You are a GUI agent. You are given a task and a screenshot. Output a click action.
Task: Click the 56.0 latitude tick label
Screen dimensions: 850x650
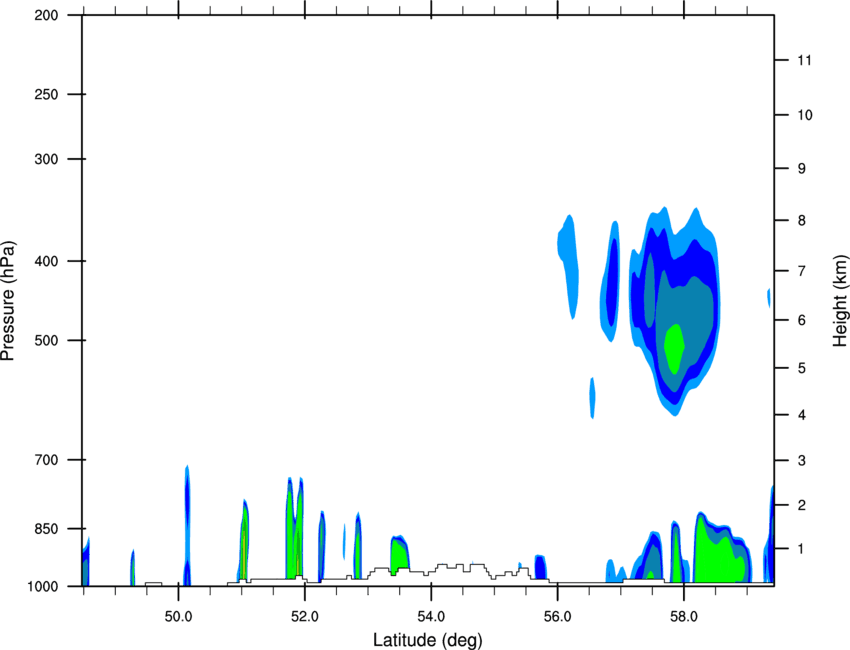coord(557,616)
